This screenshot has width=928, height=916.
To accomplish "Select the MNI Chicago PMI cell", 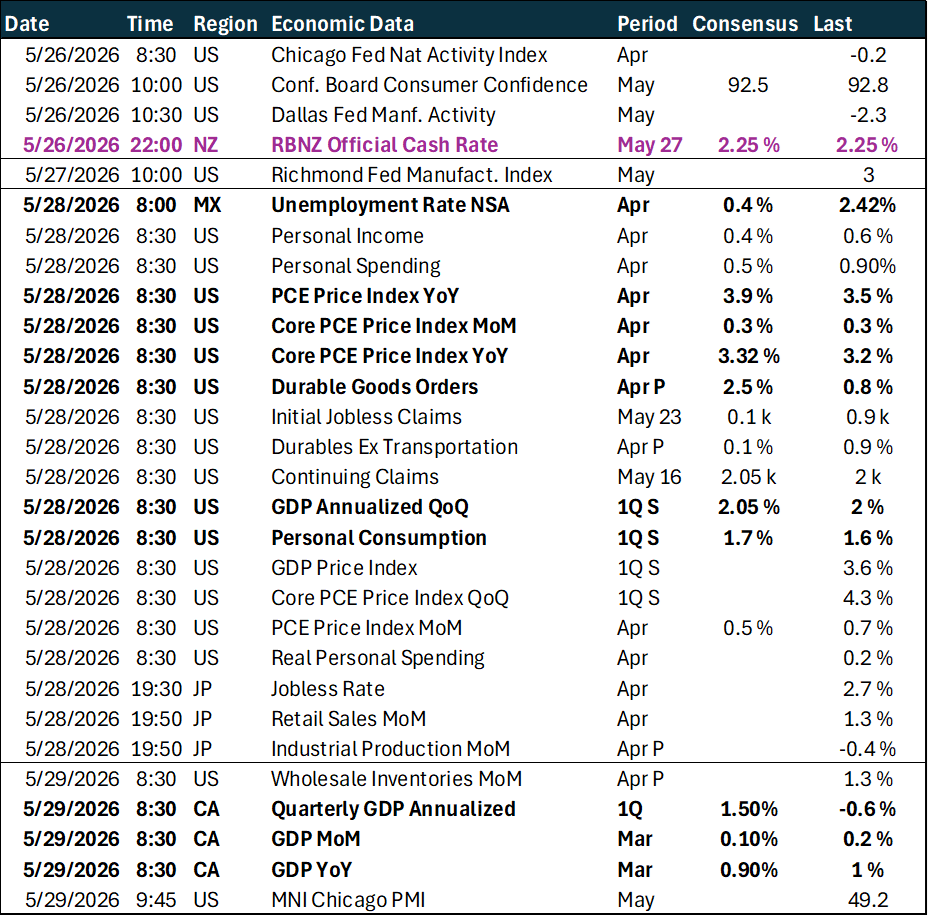I will [348, 900].
